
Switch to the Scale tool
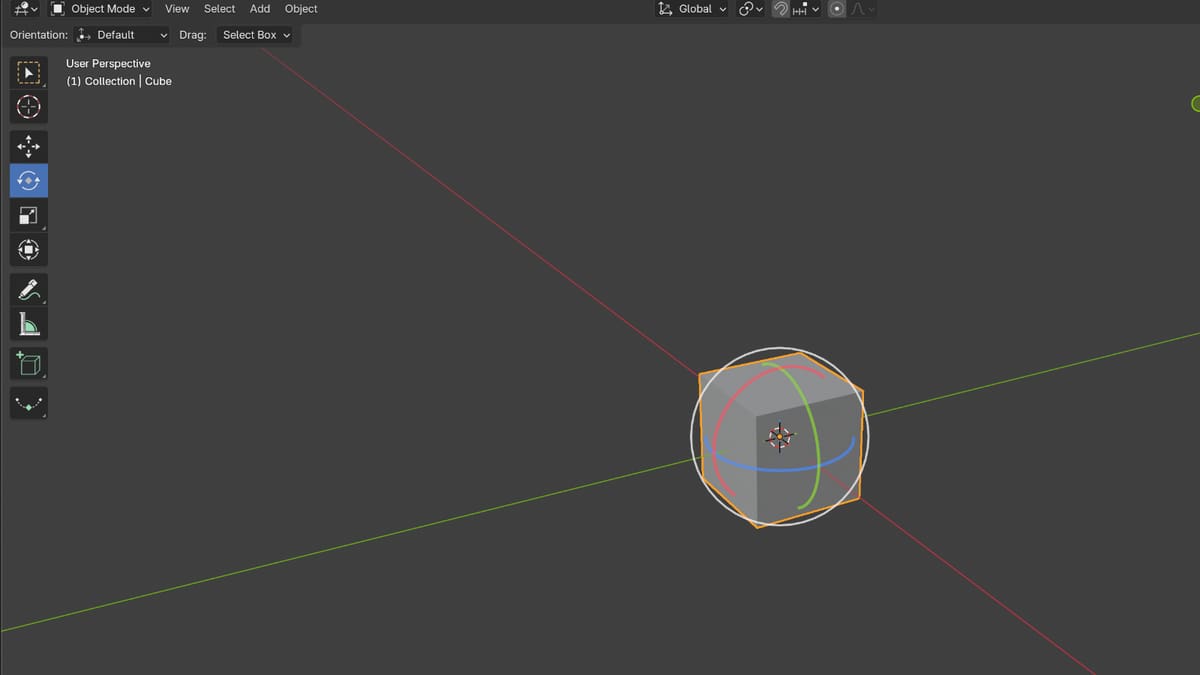29,215
